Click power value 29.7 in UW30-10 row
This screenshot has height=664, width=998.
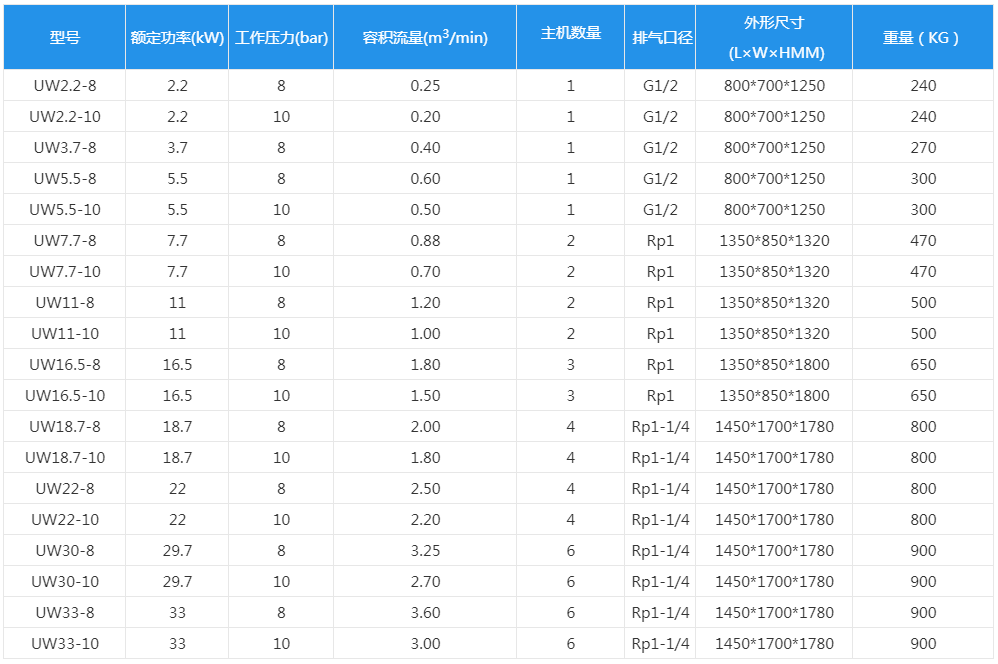(178, 581)
